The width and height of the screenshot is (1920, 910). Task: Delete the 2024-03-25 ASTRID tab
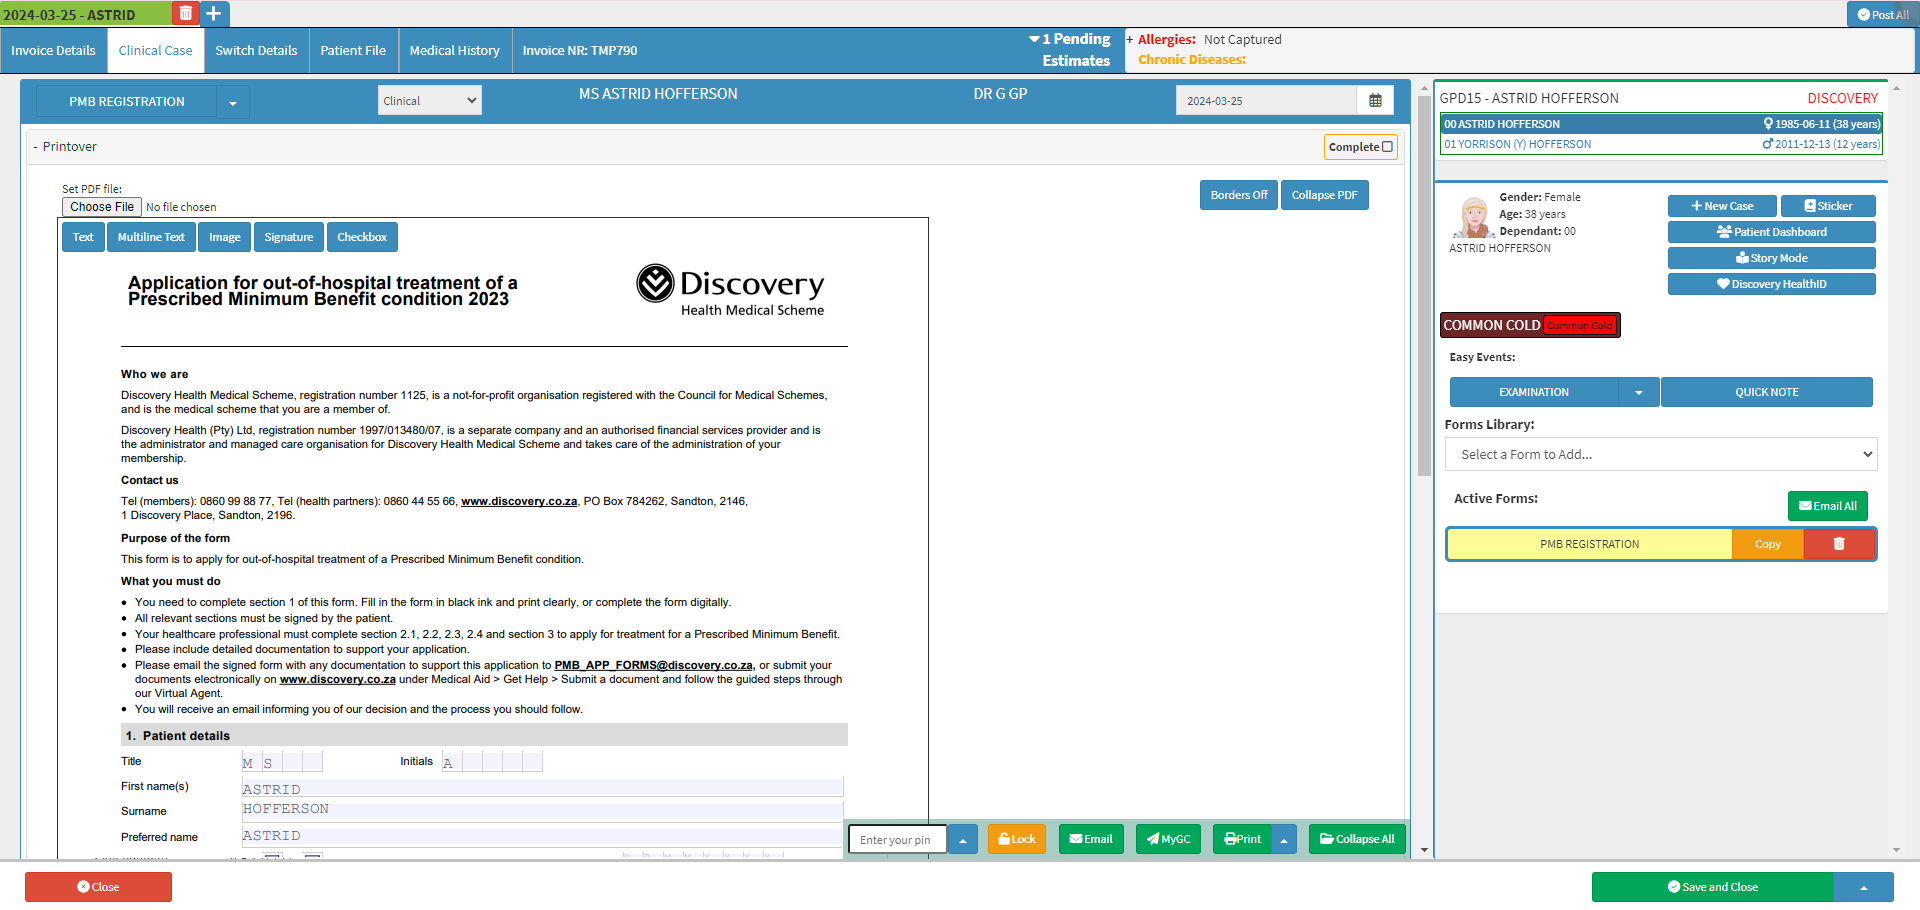(x=185, y=14)
